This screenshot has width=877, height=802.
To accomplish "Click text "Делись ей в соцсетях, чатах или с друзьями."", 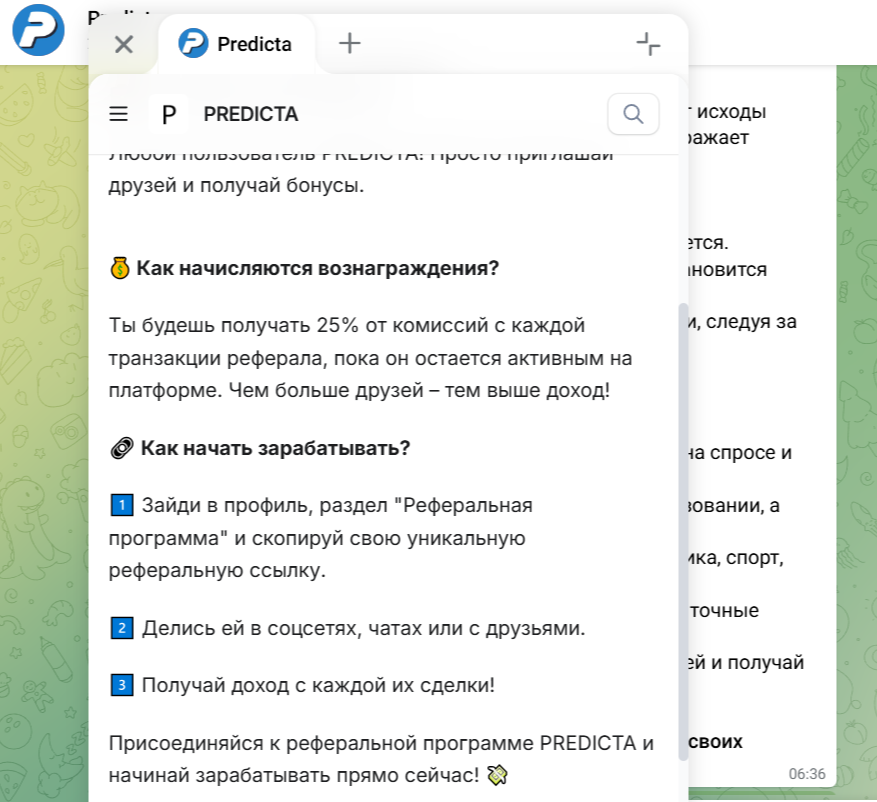I will click(x=364, y=628).
